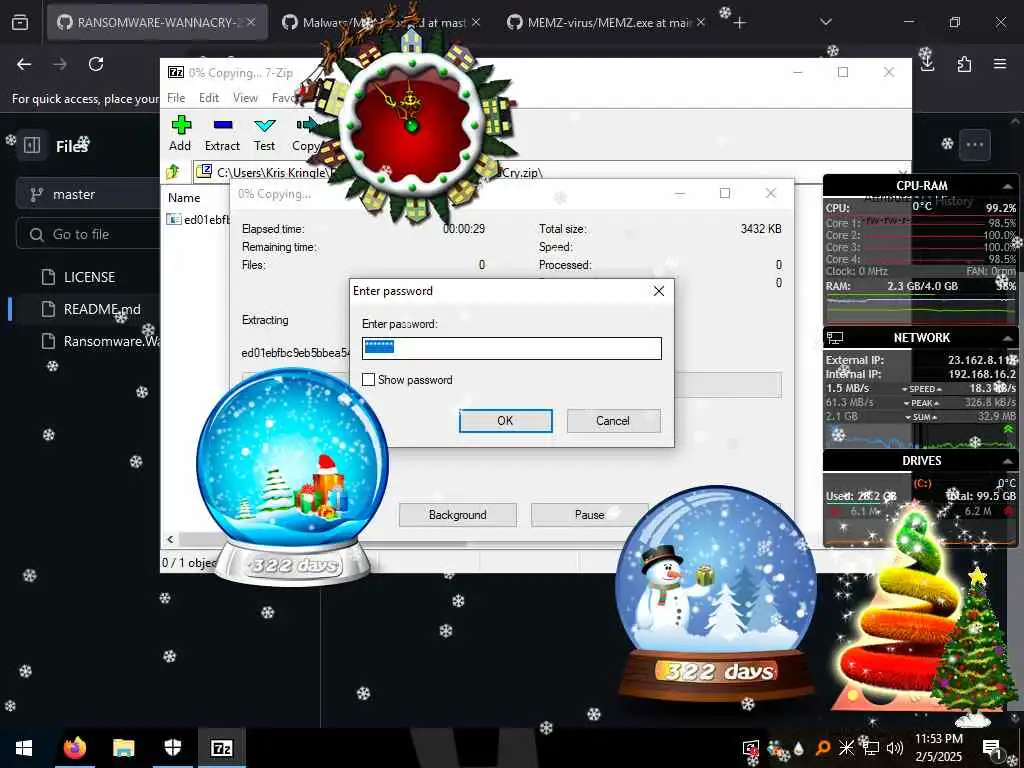This screenshot has width=1024, height=768.
Task: Go up one folder level in 7-Zip
Action: click(x=173, y=172)
